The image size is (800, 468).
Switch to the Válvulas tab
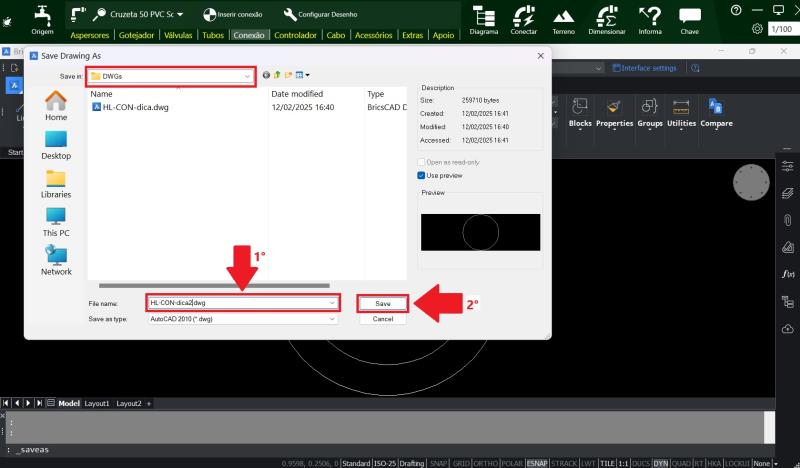click(x=178, y=35)
